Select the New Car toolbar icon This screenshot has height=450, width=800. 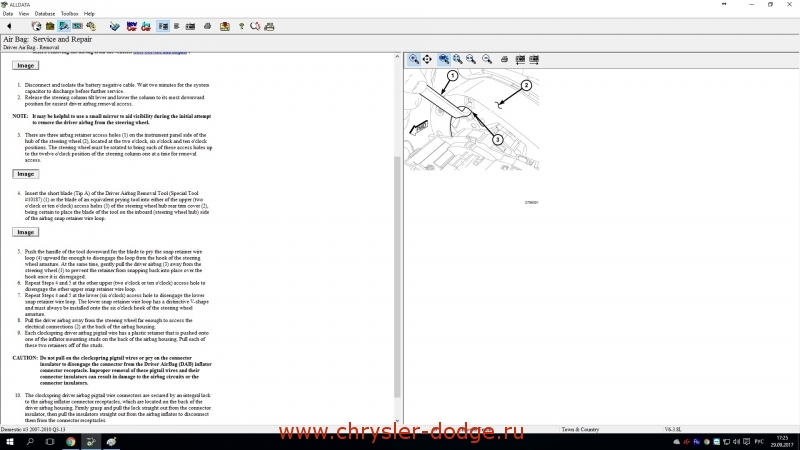[132, 26]
